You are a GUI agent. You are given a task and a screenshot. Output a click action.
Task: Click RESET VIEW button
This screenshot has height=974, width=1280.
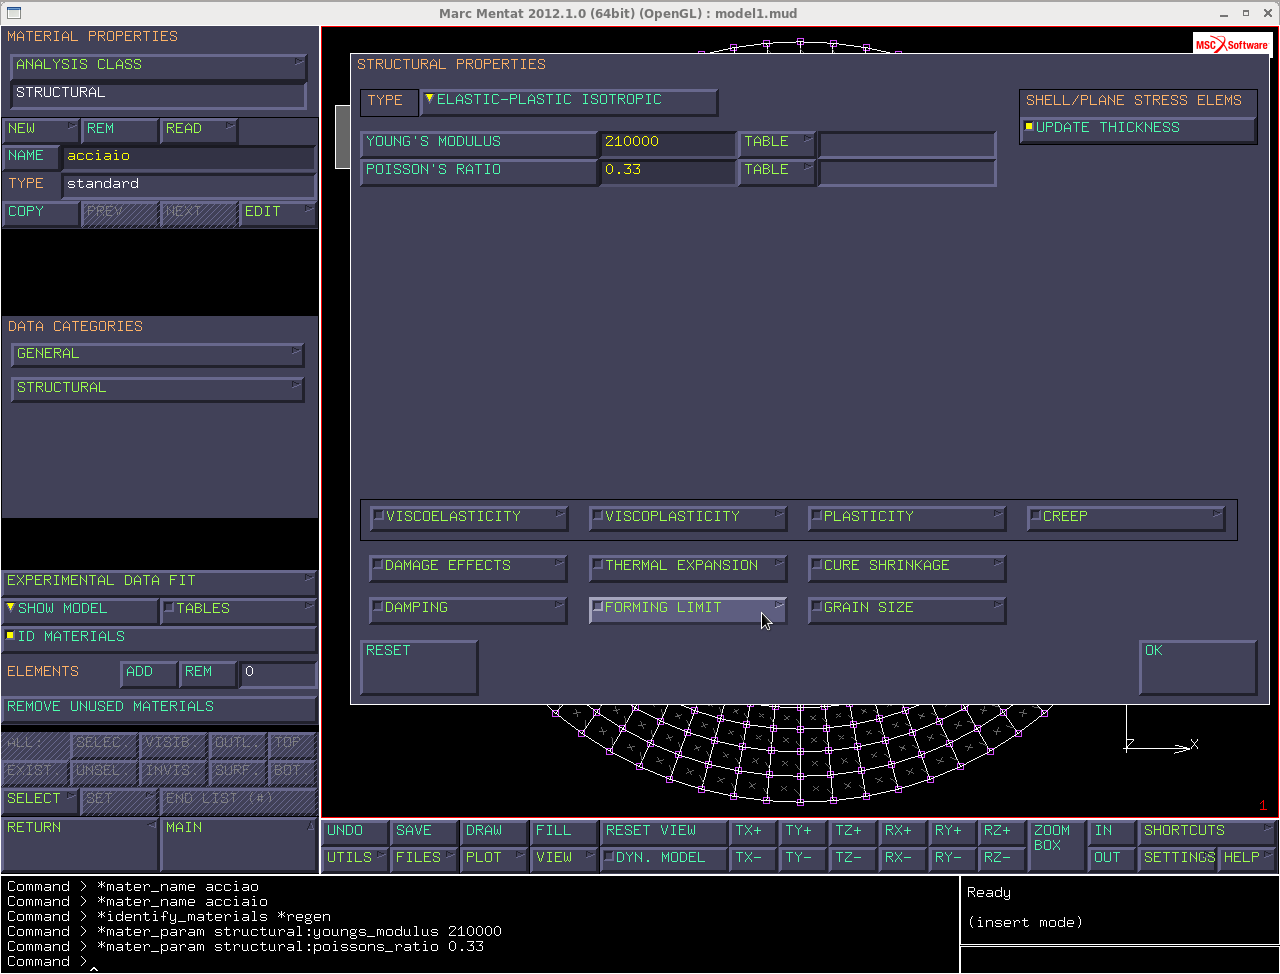(662, 832)
